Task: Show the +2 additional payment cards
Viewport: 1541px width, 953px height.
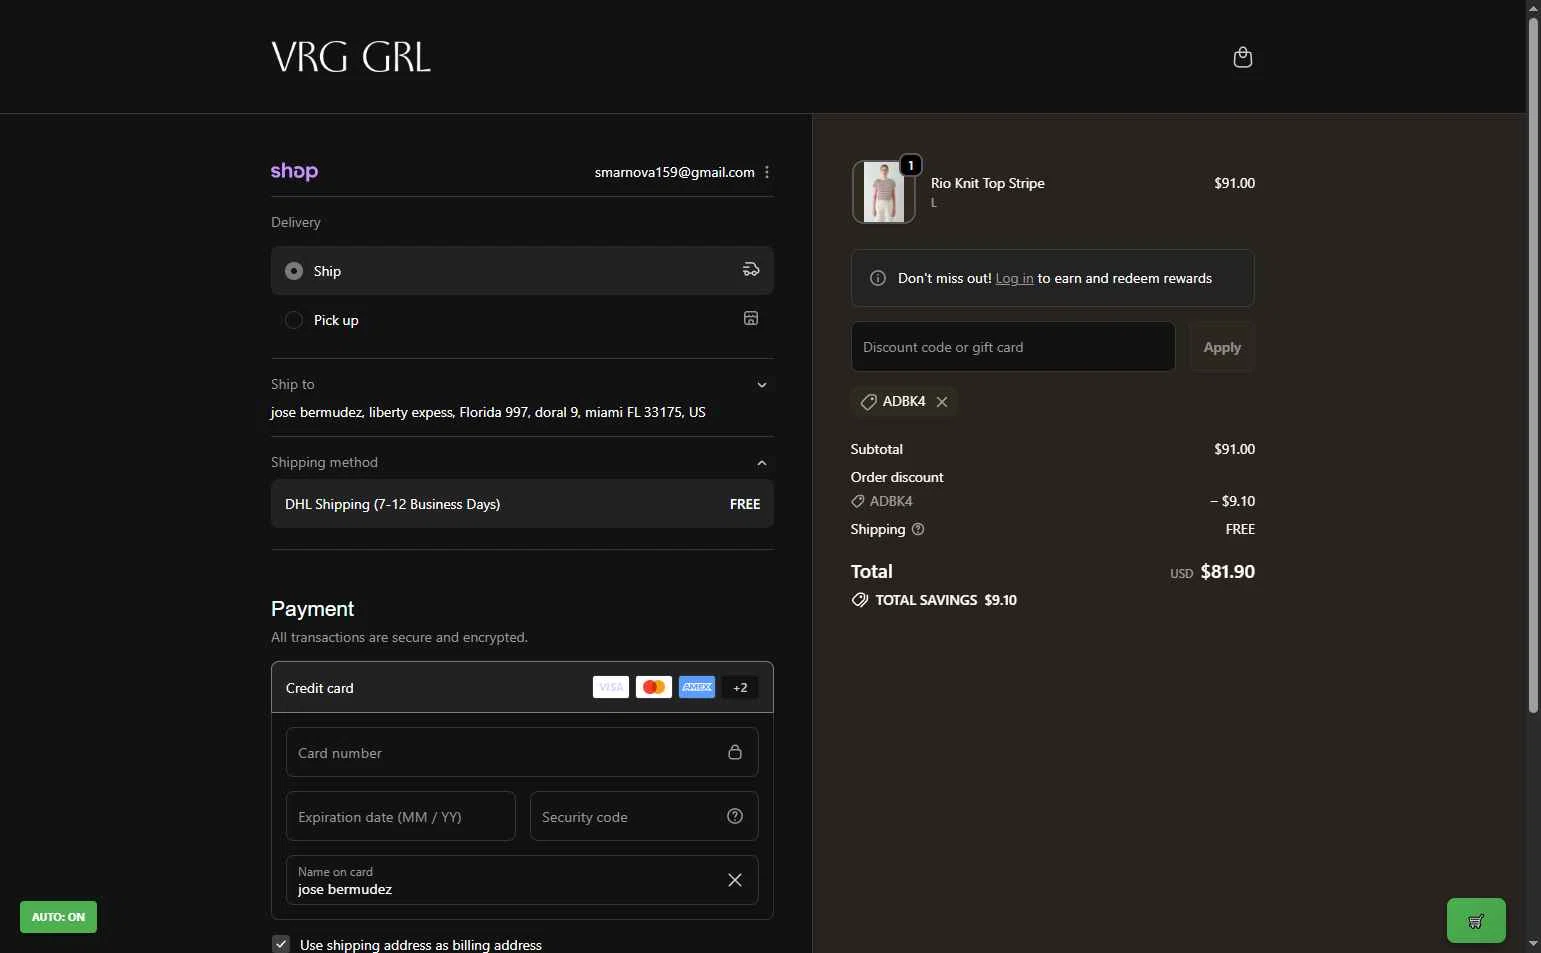Action: click(740, 687)
